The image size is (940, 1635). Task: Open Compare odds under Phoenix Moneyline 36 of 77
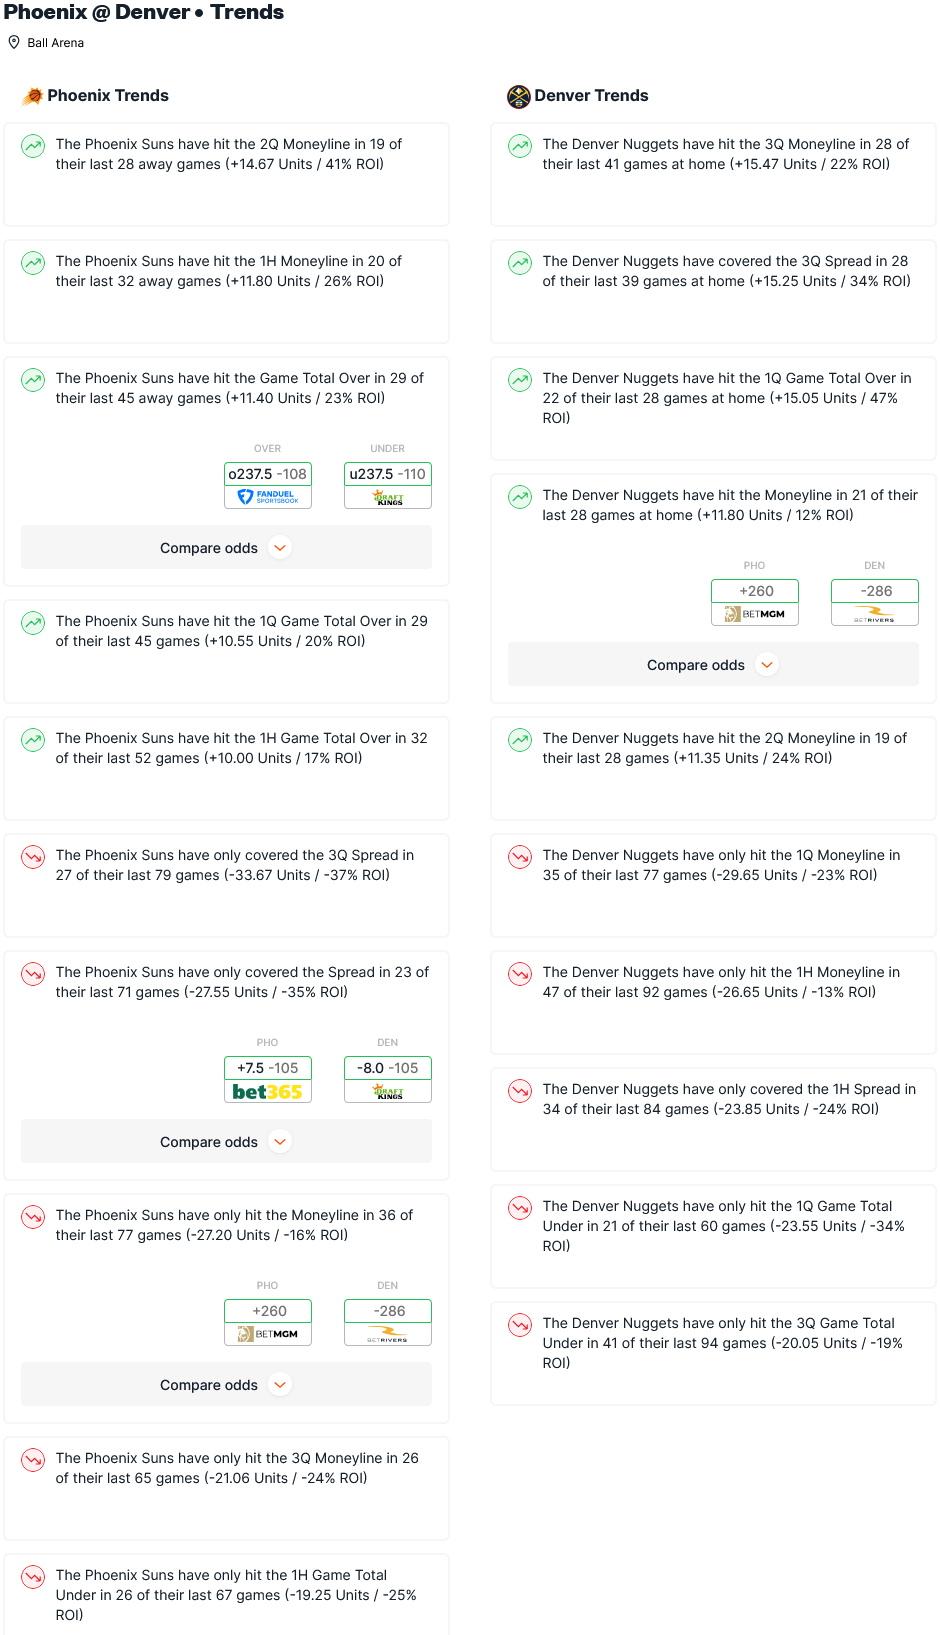pos(226,1385)
